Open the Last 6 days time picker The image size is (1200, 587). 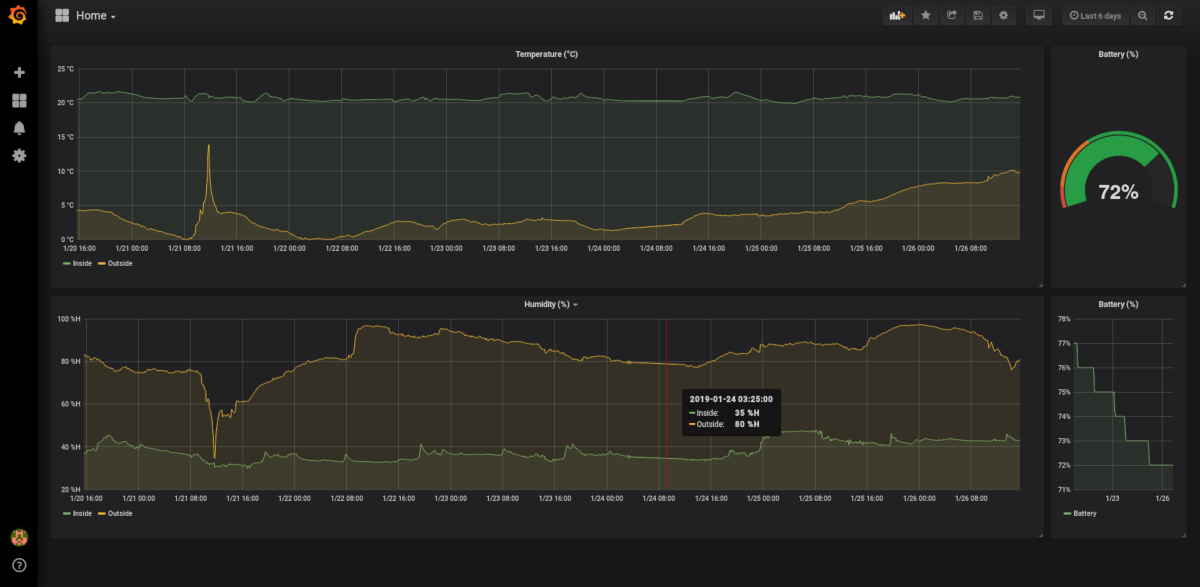(x=1095, y=16)
